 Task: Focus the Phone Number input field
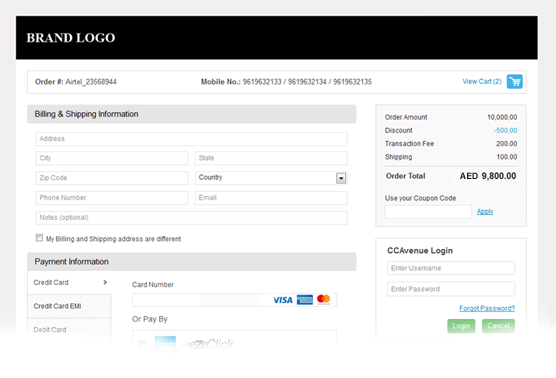click(x=112, y=198)
